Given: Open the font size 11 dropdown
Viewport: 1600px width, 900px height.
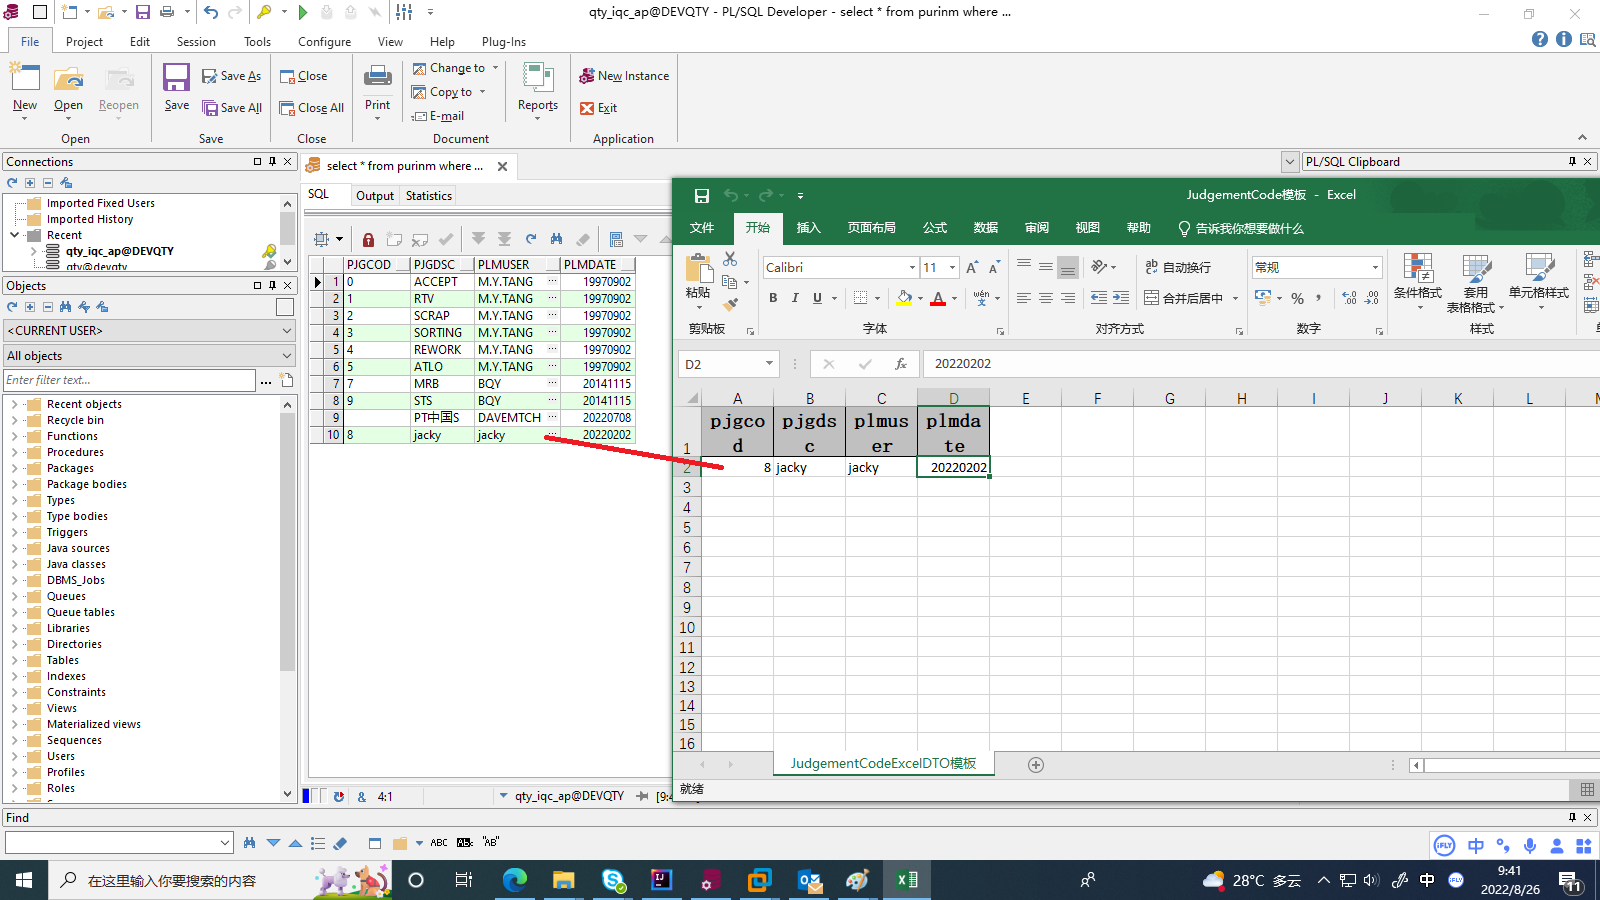Looking at the screenshot, I should 951,267.
